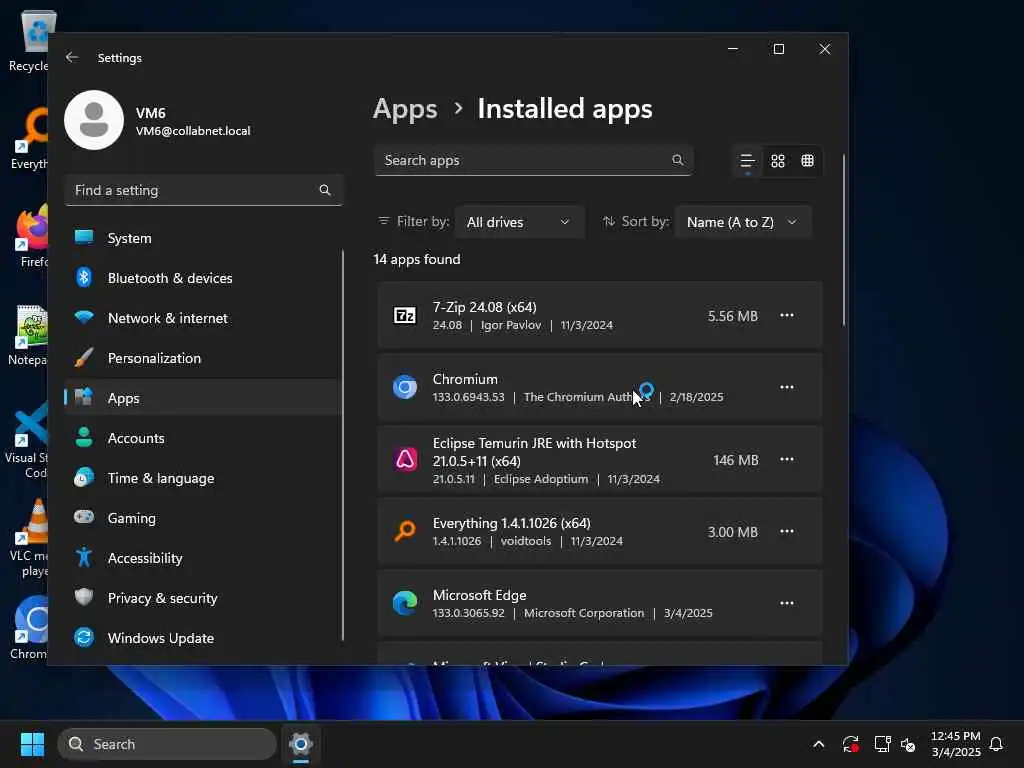Click the Chromium app name
1024x768 pixels.
[465, 379]
